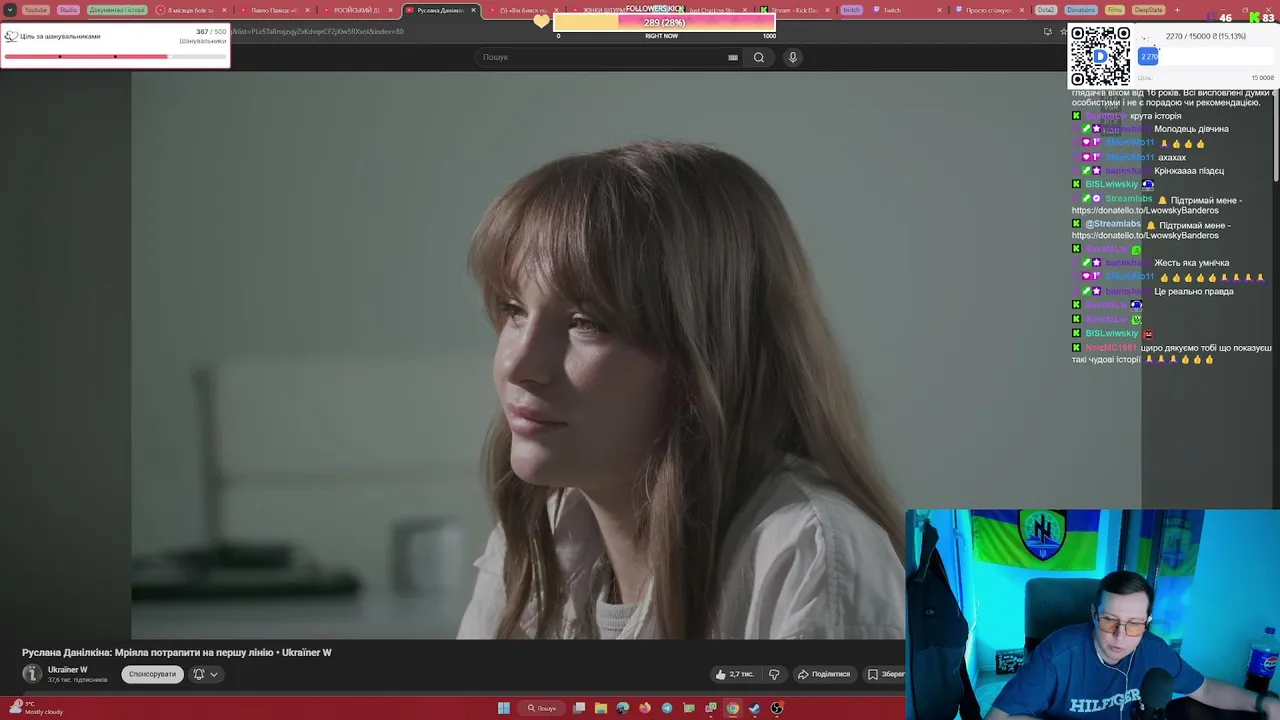Image resolution: width=1280 pixels, height=720 pixels.
Task: Open the Dota2 tab group
Action: 1045,10
